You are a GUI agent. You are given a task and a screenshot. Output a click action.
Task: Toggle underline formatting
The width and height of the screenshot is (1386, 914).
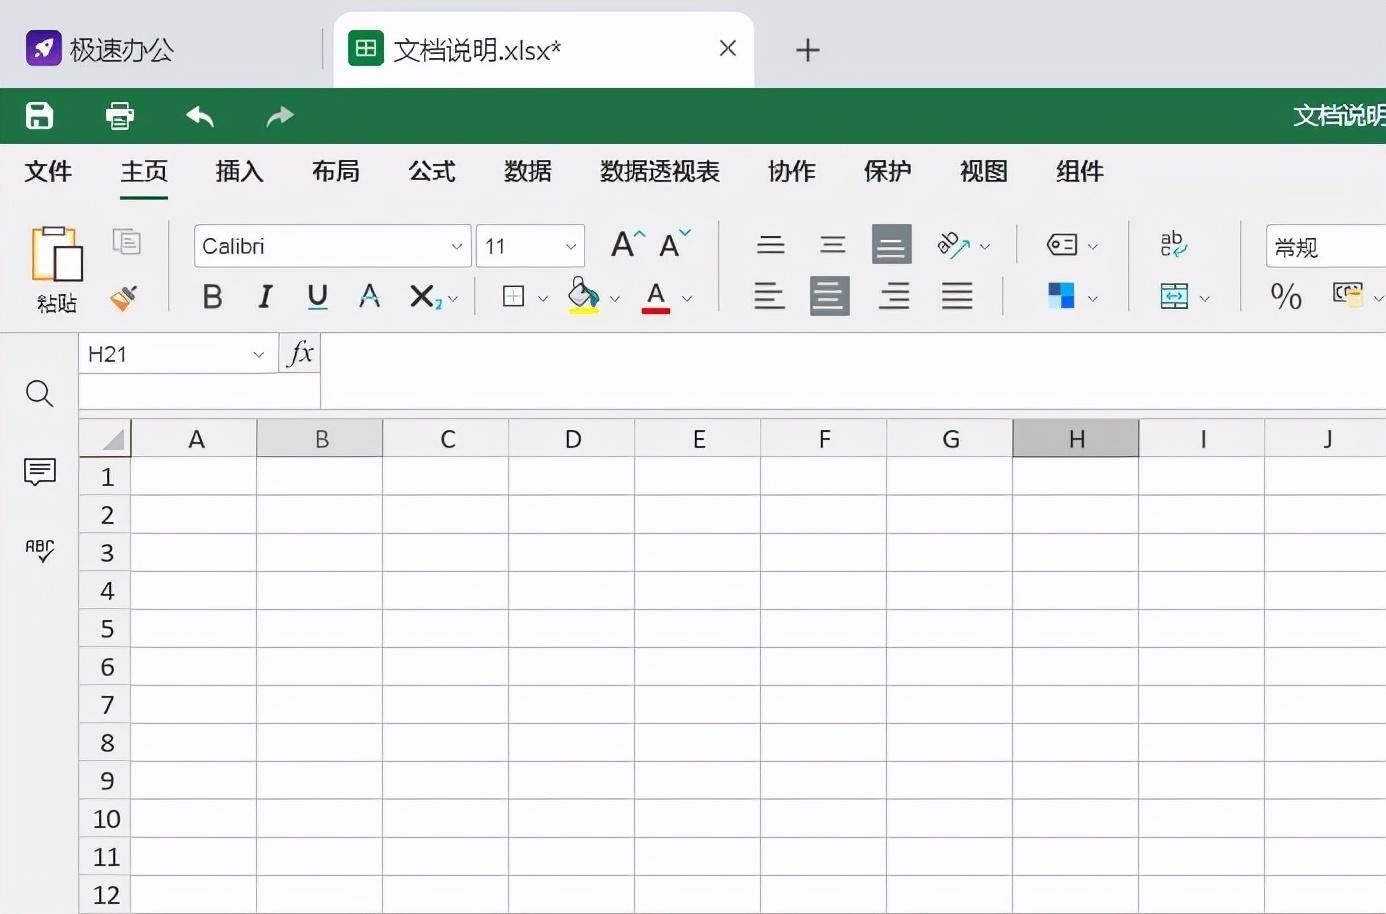click(x=318, y=297)
